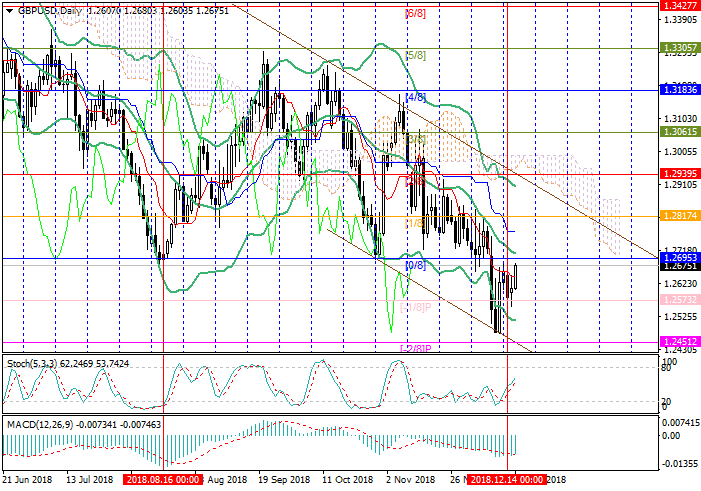The image size is (701, 491).
Task: Click the chart shift triangle beside GBPUSD title
Action: click(6, 10)
